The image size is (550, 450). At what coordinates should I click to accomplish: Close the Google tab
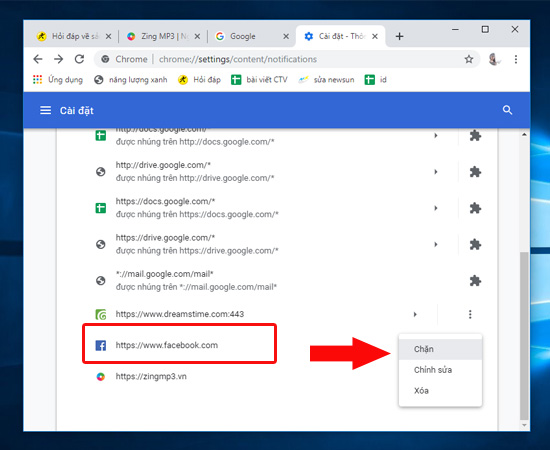(286, 36)
